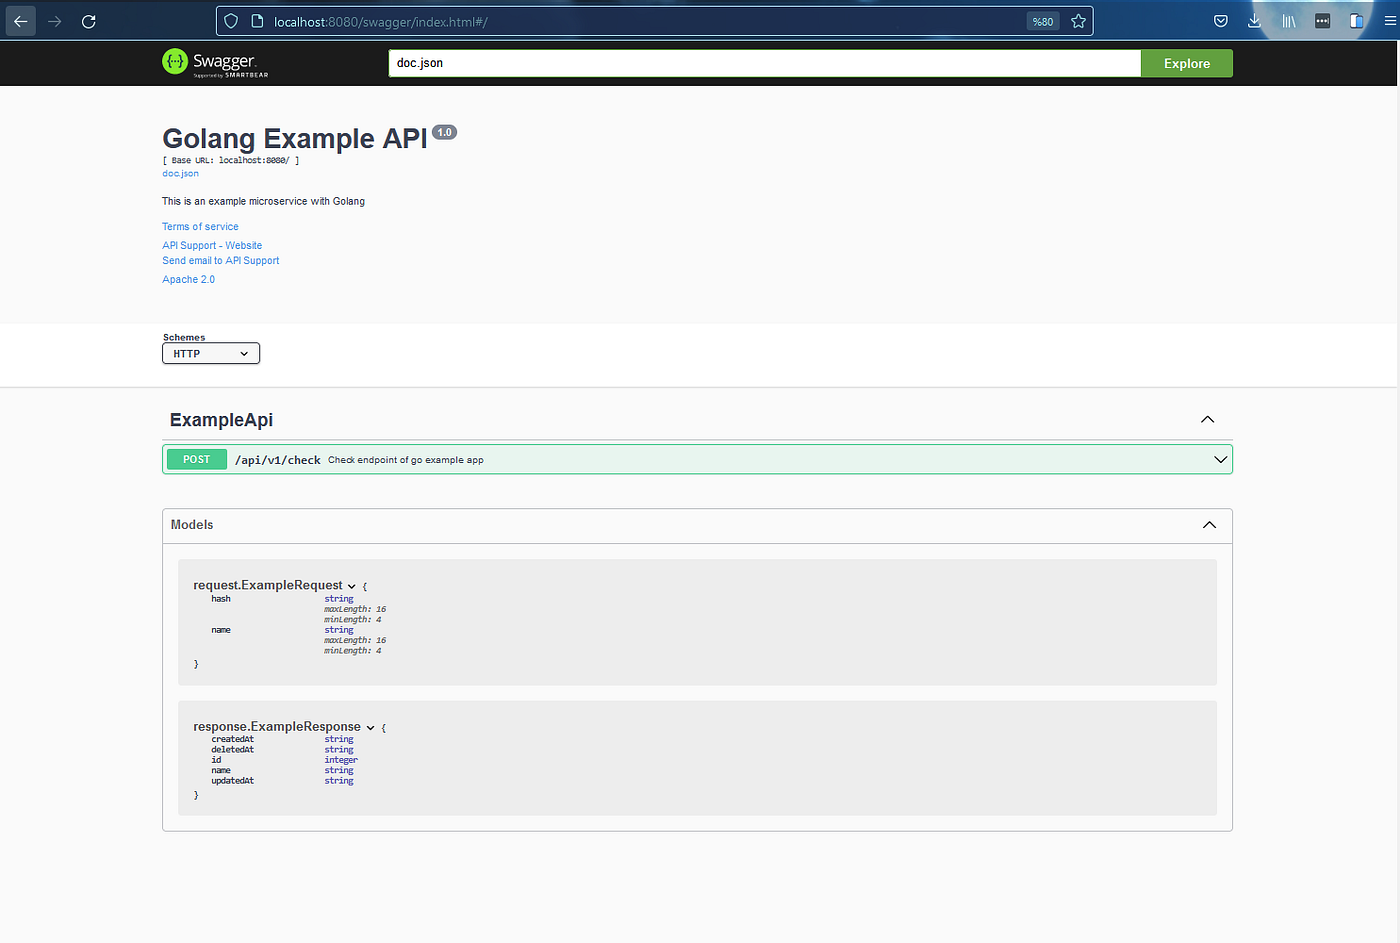Open the Terms of service link
1400x943 pixels.
(x=200, y=227)
